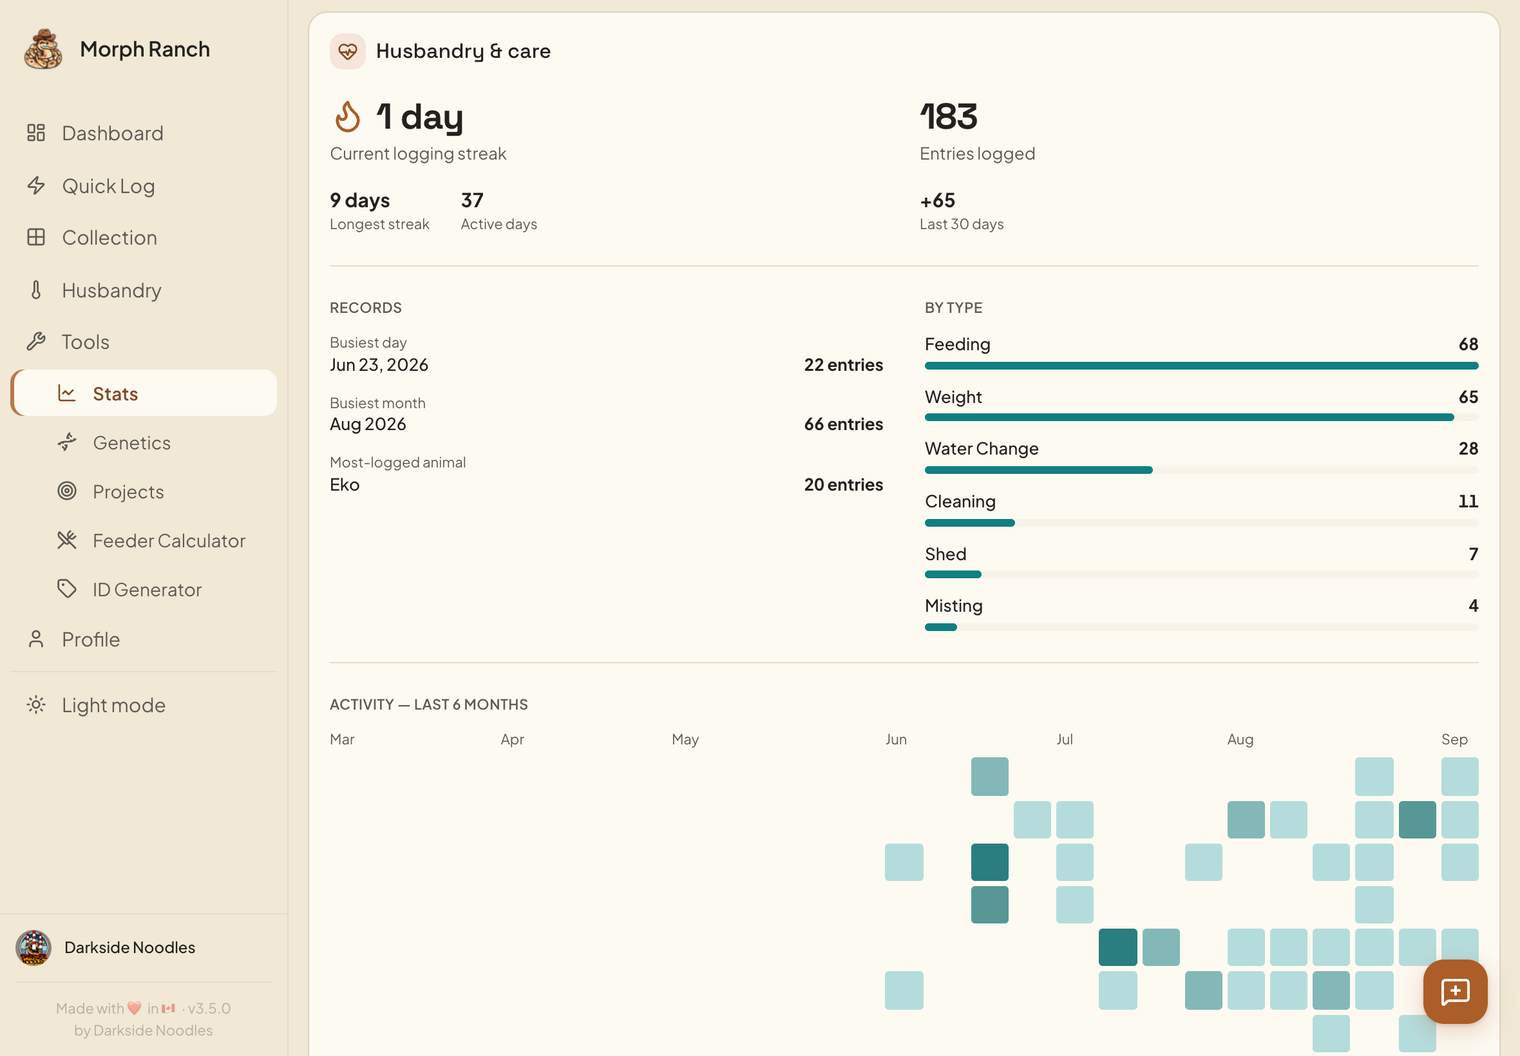Click the Shed progress bar
1520x1056 pixels.
(1201, 574)
